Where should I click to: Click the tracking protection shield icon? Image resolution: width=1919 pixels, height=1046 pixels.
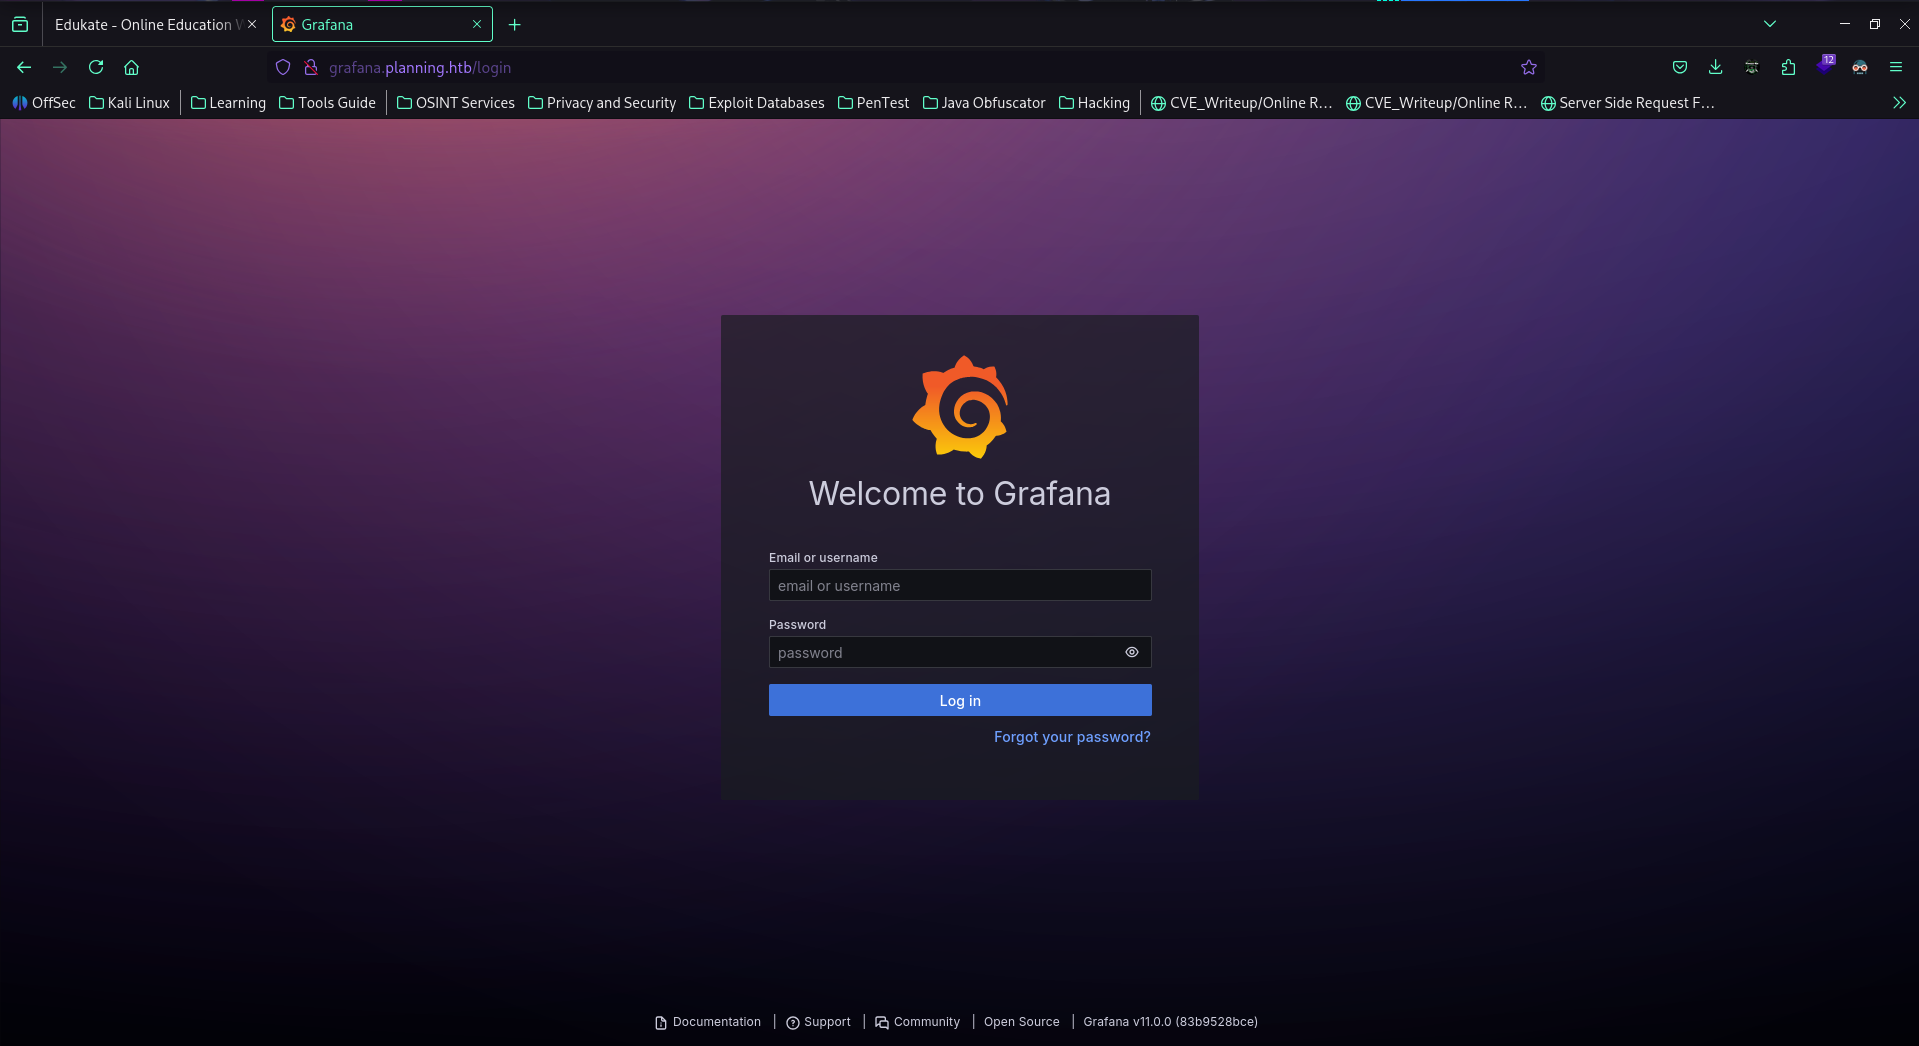(x=283, y=67)
